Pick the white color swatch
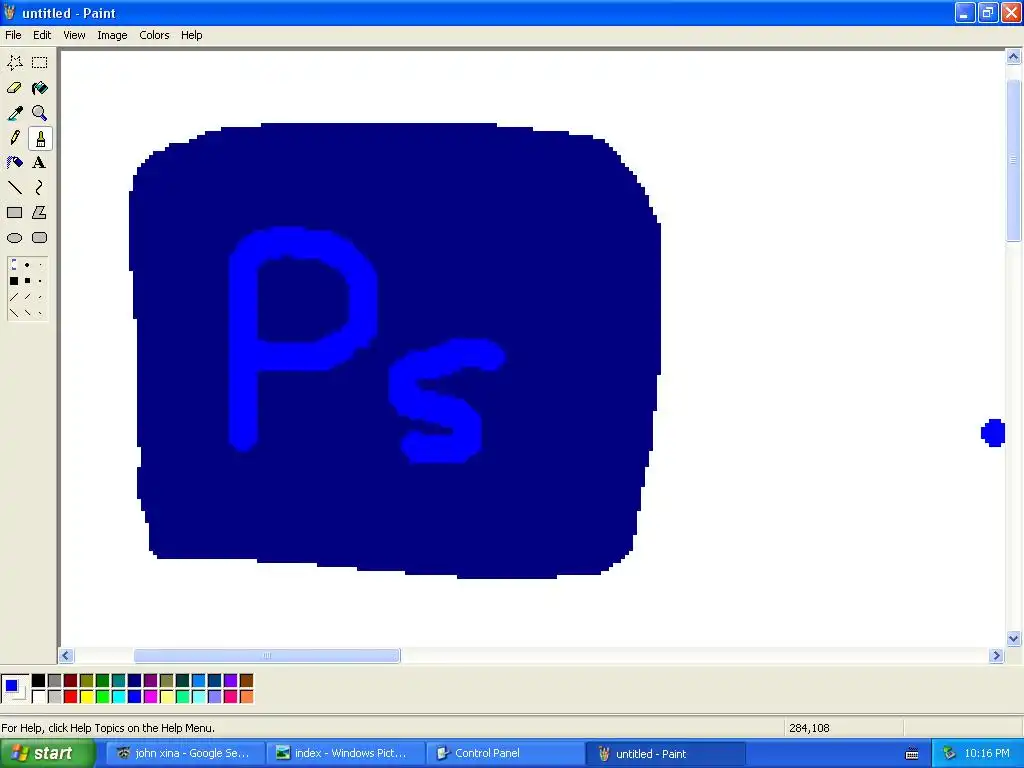This screenshot has height=768, width=1024. [39, 697]
